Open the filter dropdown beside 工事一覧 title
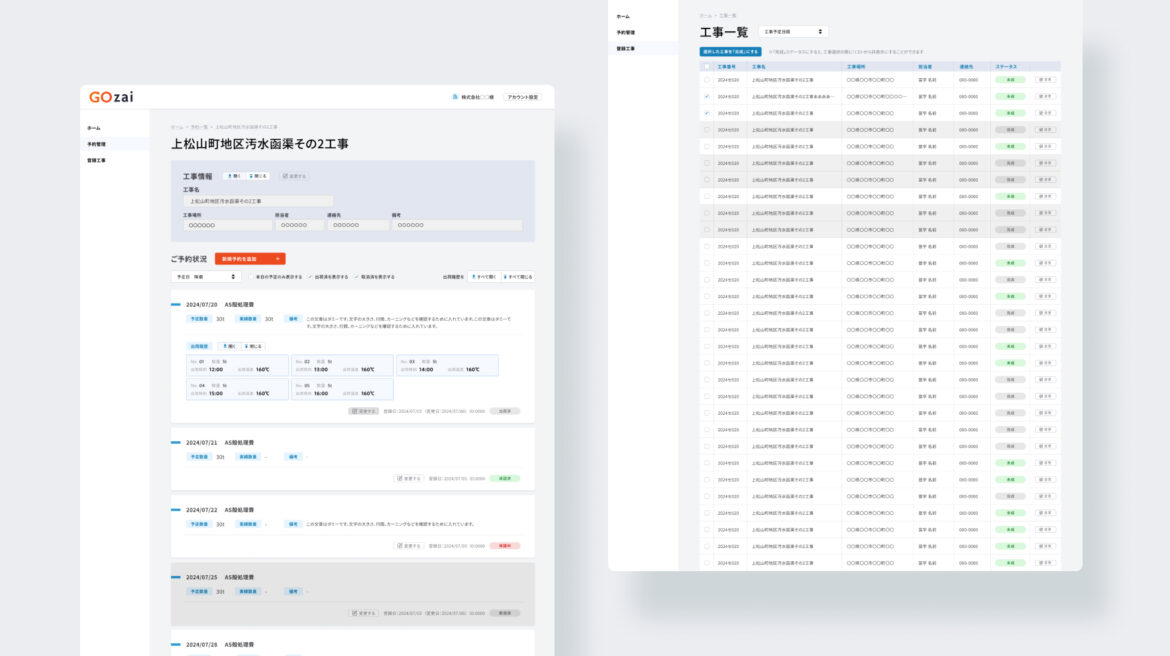Viewport: 1170px width, 656px height. click(793, 32)
